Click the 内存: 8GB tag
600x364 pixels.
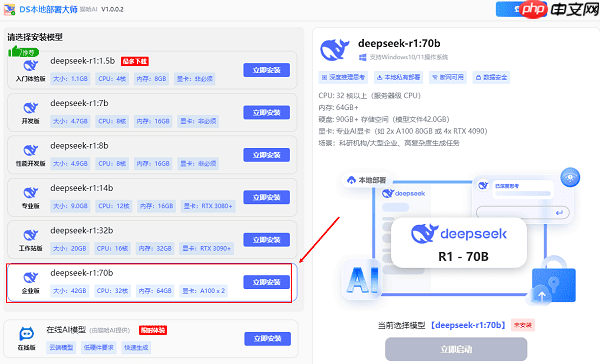pos(152,79)
